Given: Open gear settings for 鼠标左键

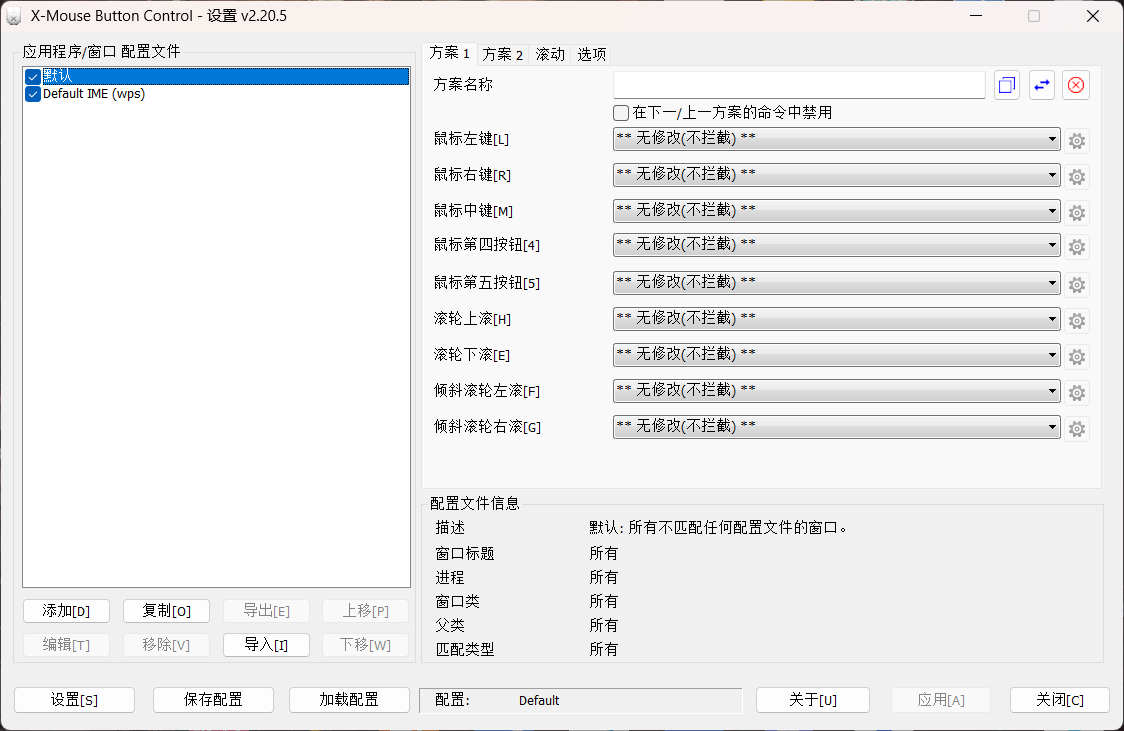Looking at the screenshot, I should click(1077, 141).
